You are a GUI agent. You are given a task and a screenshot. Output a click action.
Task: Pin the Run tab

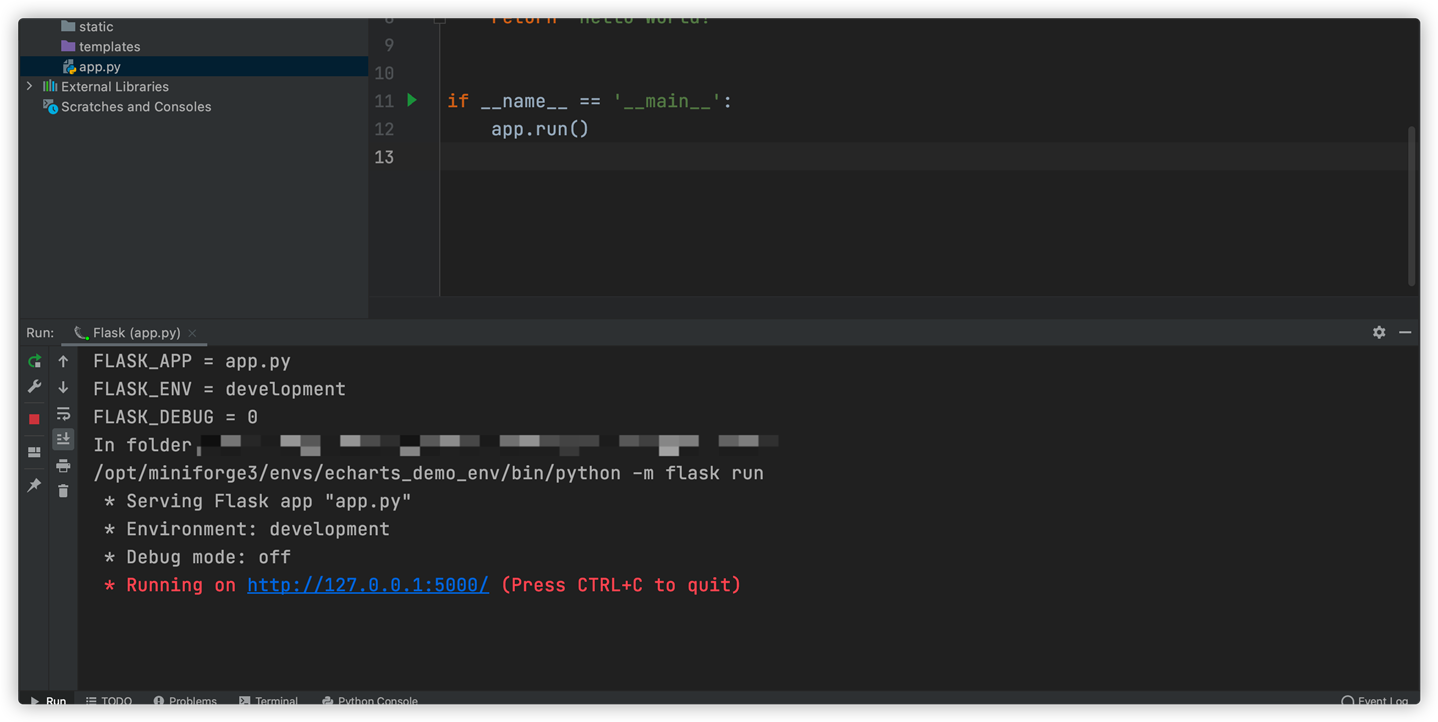34,485
